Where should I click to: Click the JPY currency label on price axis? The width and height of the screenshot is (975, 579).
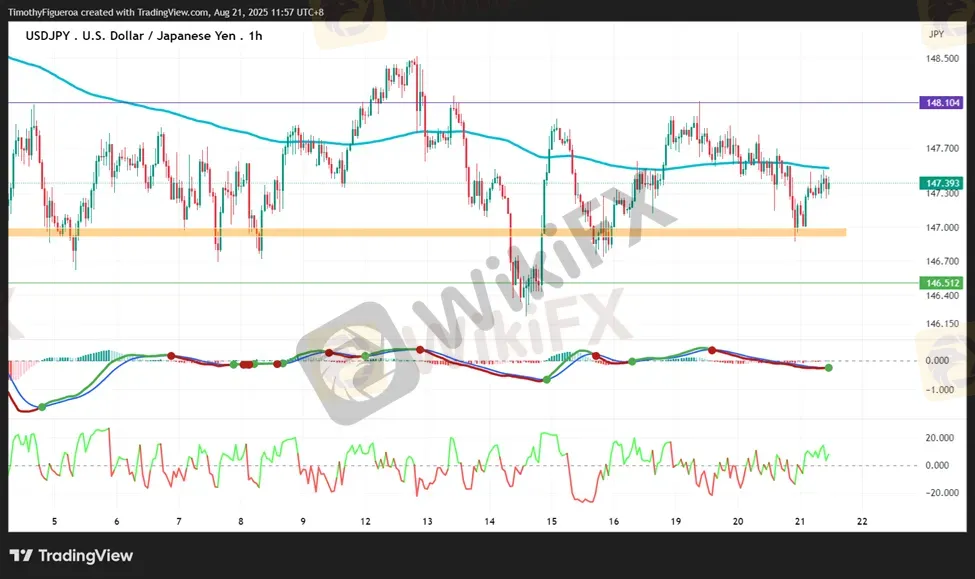click(935, 34)
